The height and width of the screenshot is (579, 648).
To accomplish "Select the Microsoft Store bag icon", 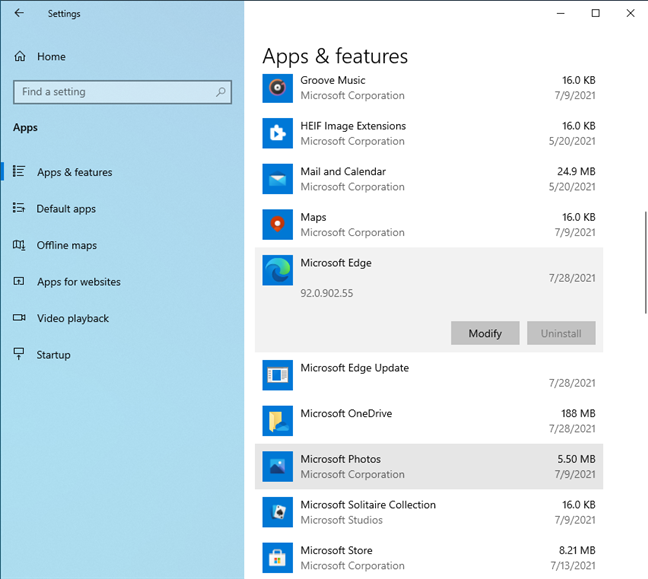I will point(277,558).
